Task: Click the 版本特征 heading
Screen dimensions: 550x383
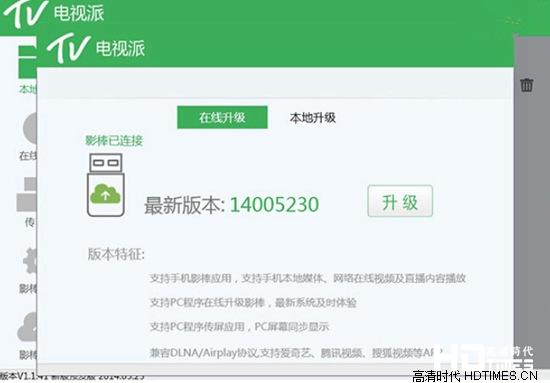Action: click(x=116, y=254)
